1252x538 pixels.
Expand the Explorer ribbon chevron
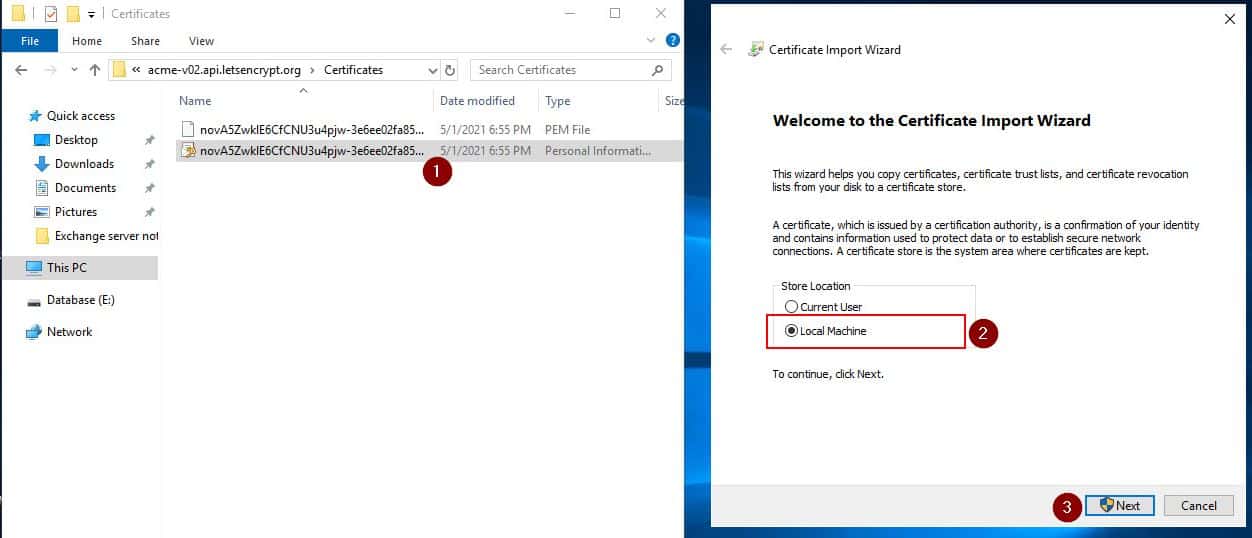point(653,41)
